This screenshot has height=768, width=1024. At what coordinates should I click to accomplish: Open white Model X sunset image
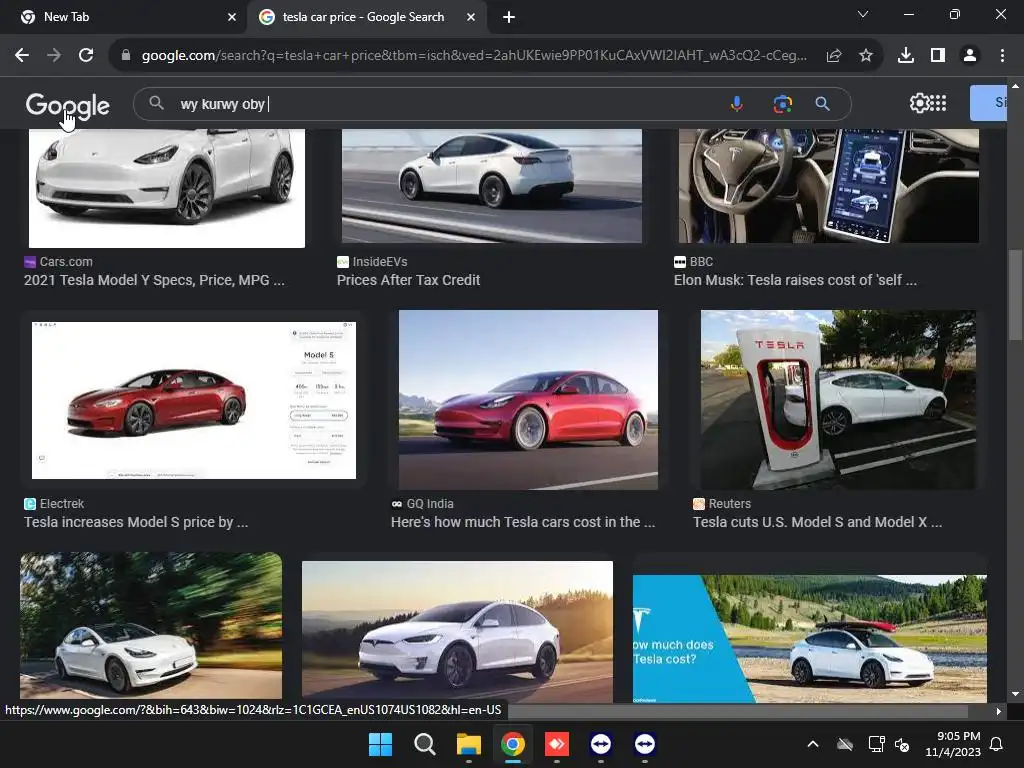pos(457,631)
